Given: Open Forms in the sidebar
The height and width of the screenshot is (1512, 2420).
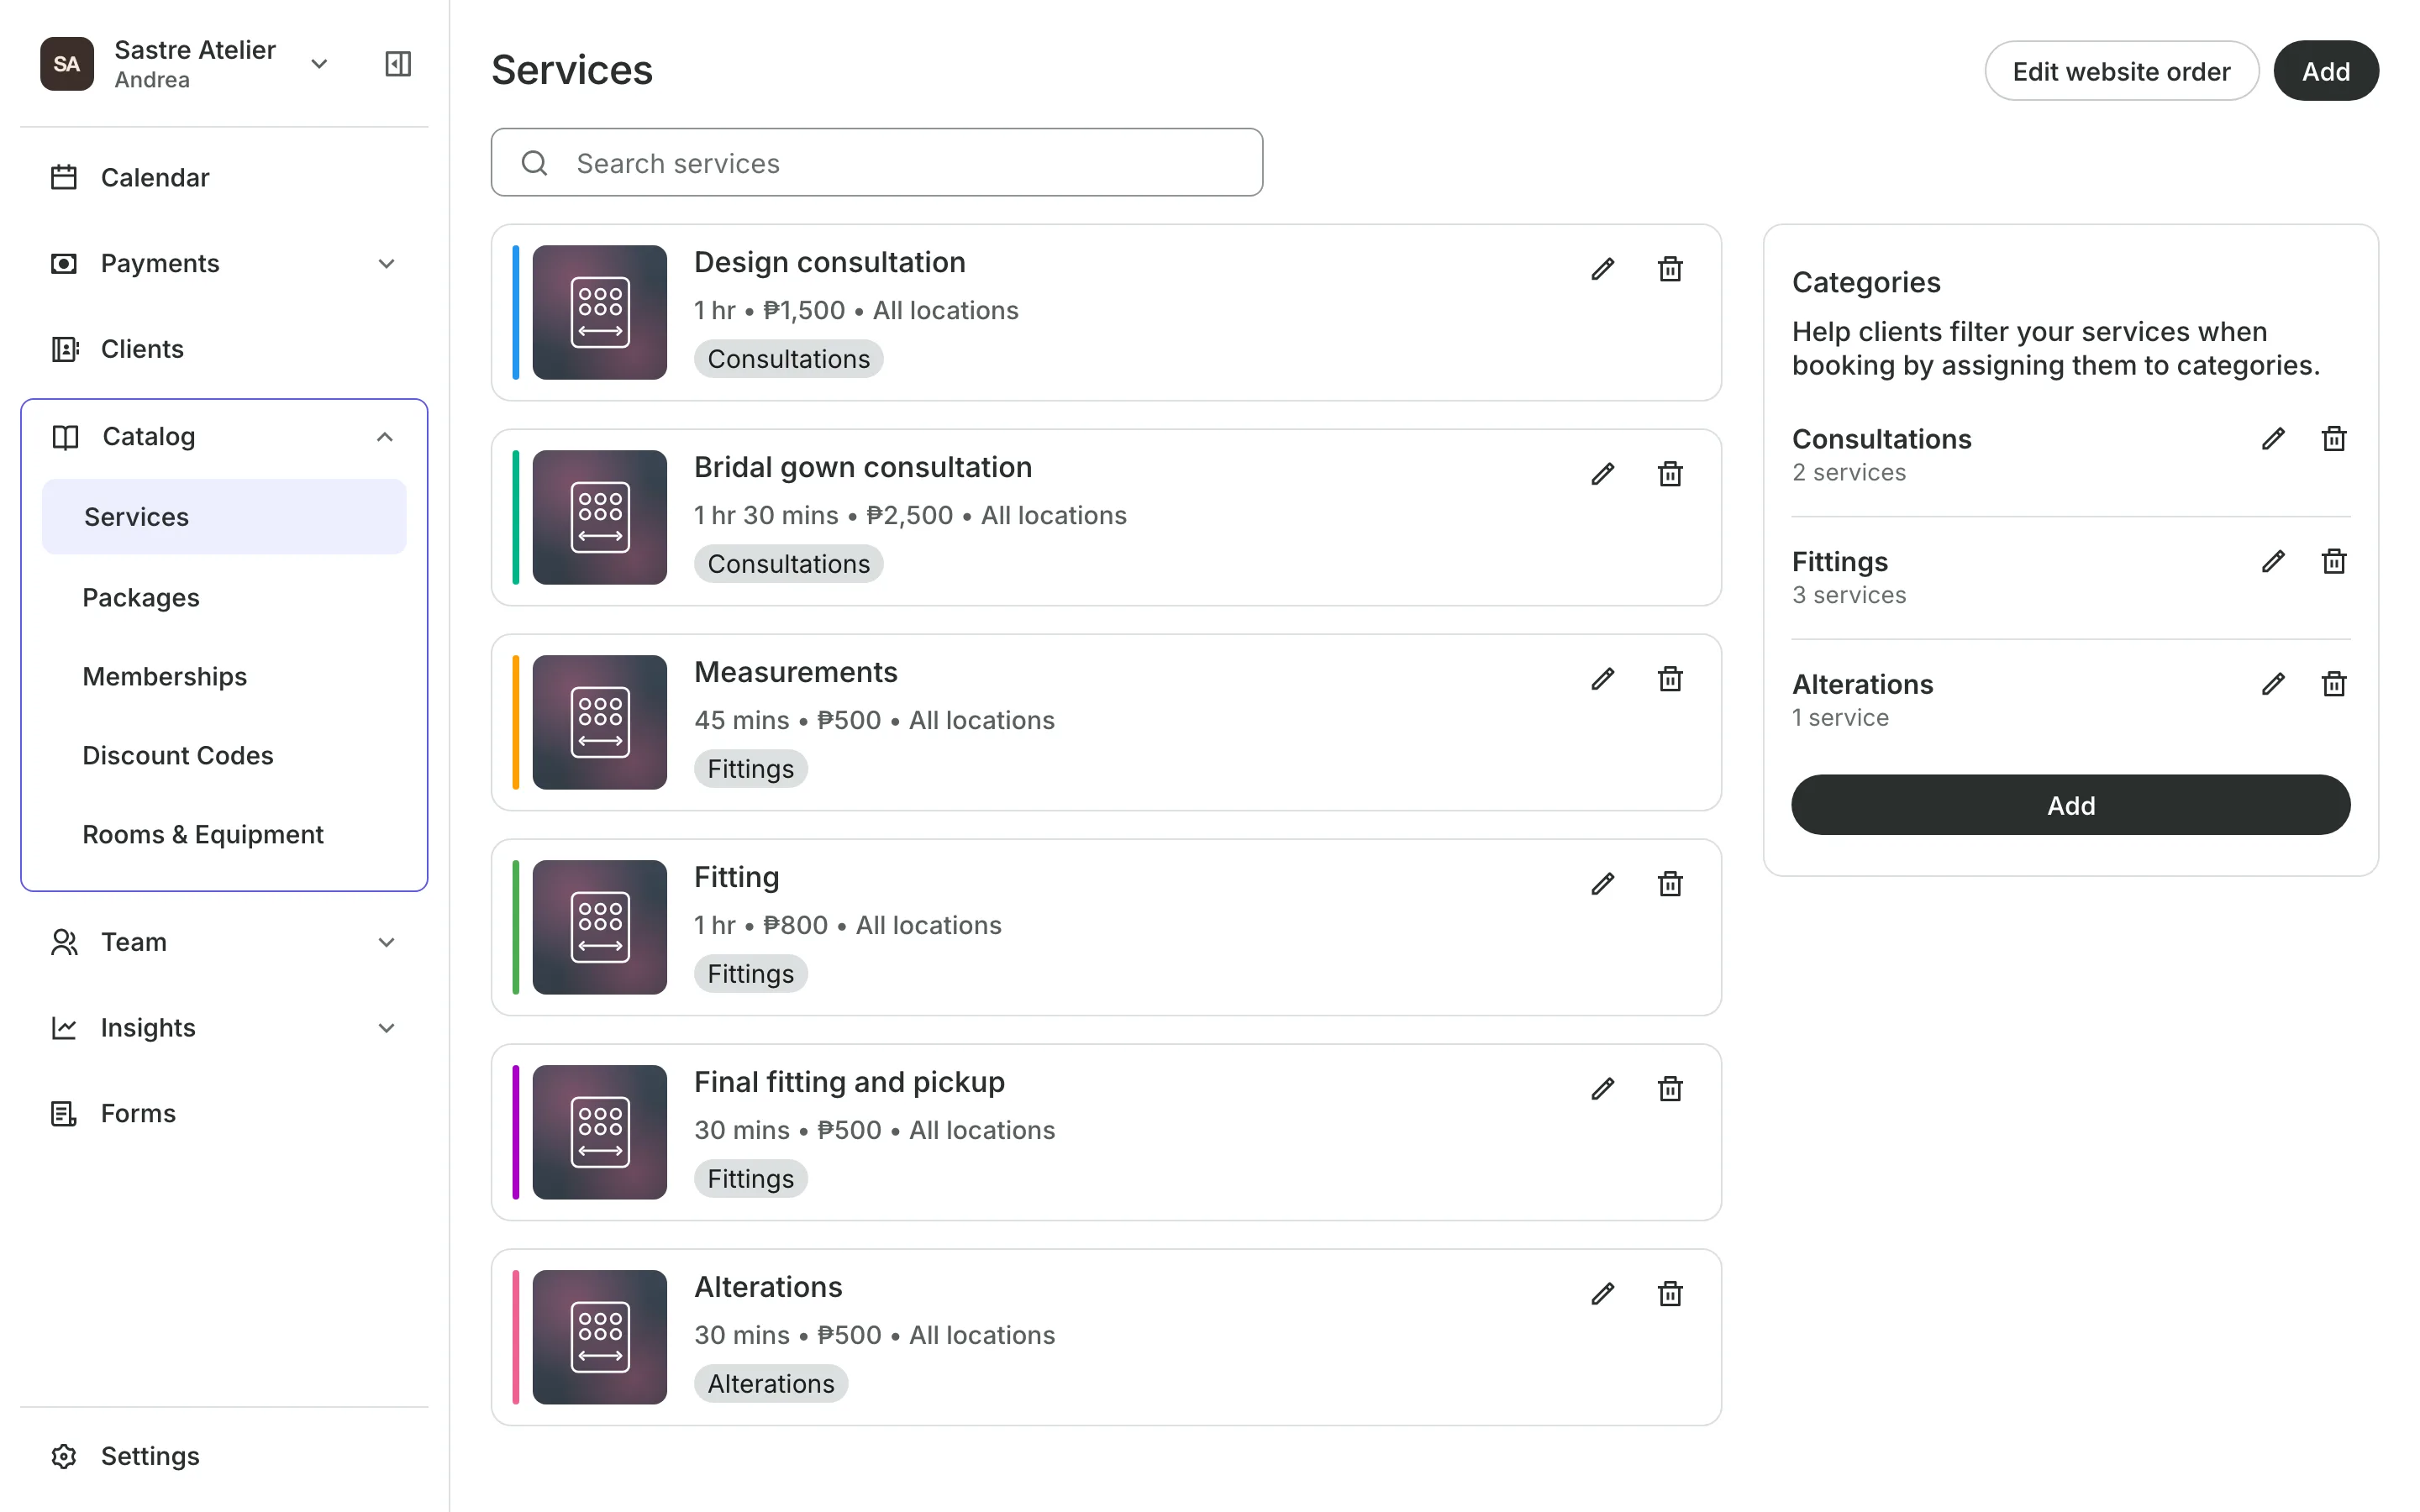Looking at the screenshot, I should coord(224,1114).
